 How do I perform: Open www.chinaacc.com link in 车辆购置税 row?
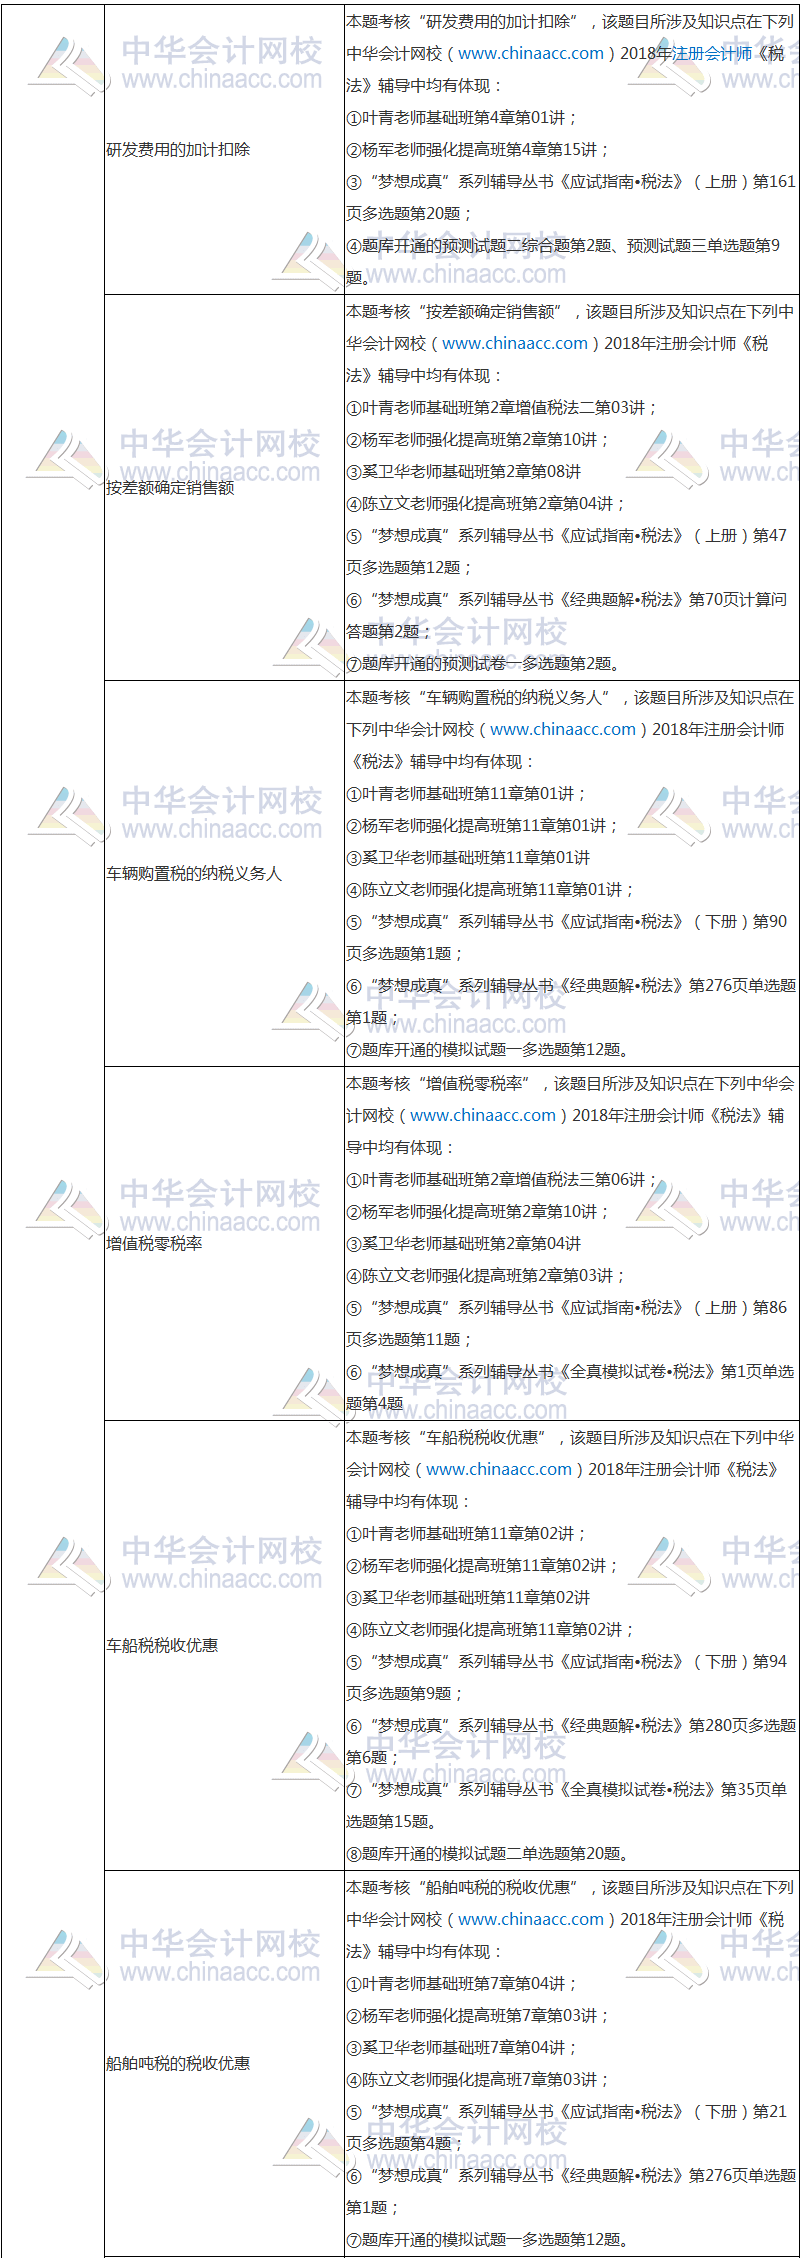(x=563, y=729)
